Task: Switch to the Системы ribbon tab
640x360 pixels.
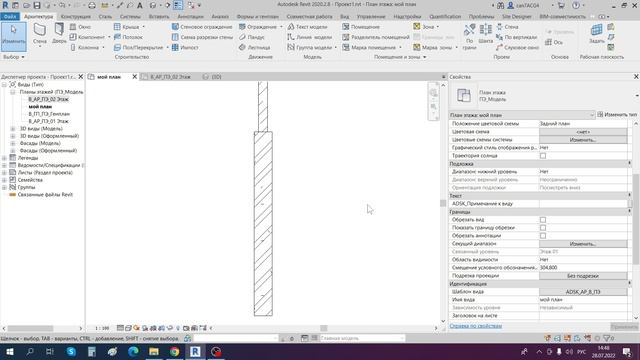Action: (x=130, y=16)
